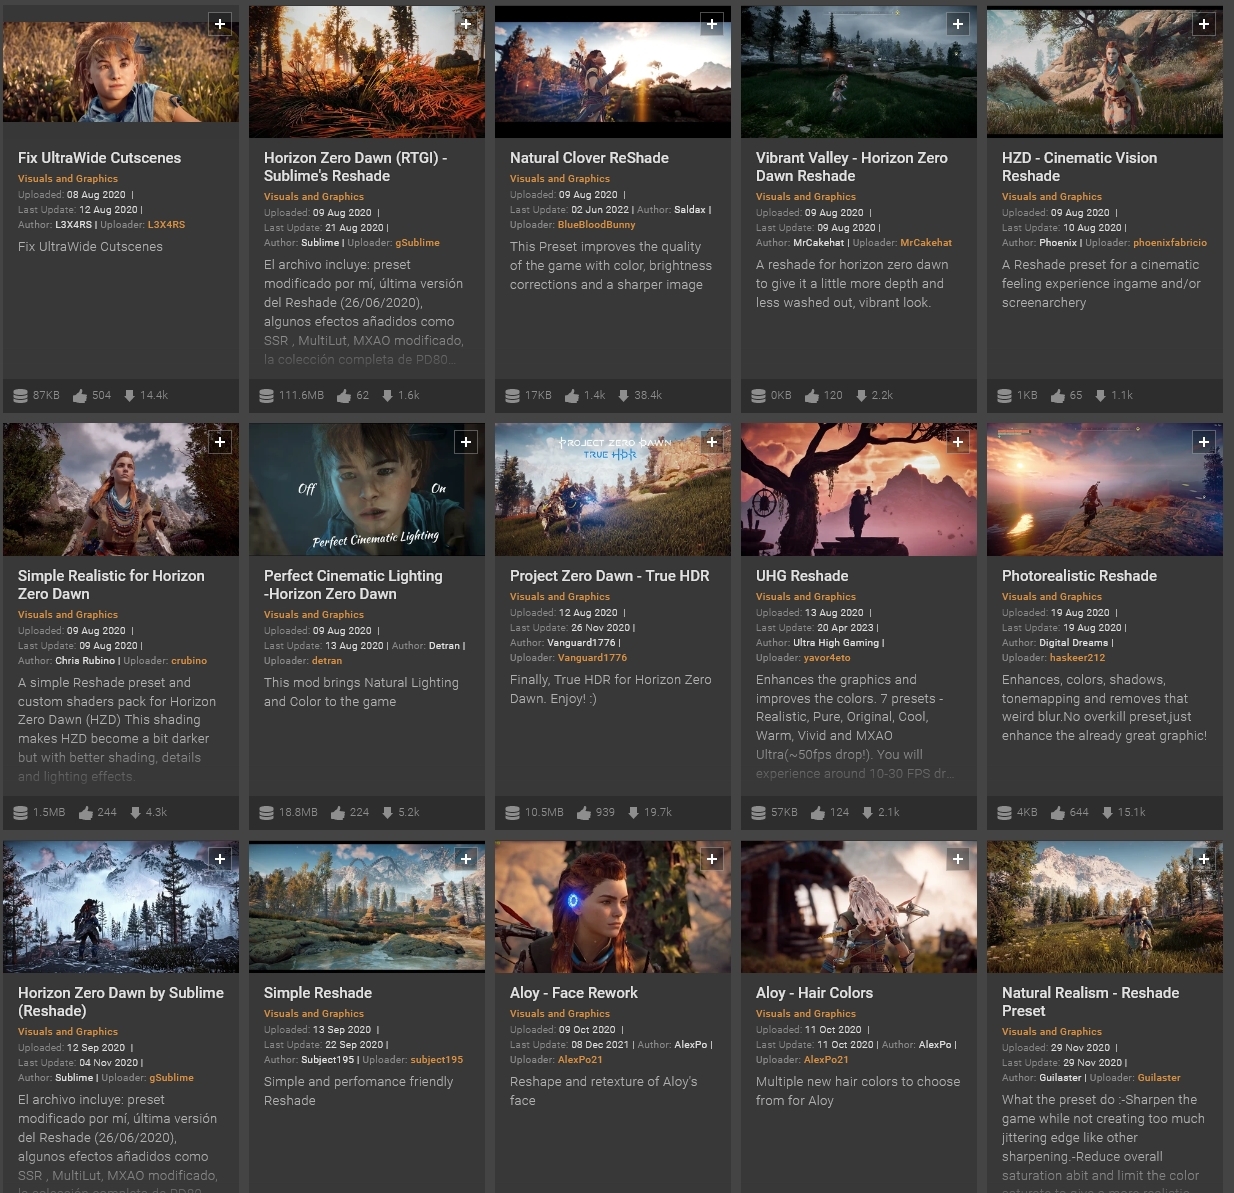The image size is (1234, 1193).
Task: Open the Natural Realism - Reshade Preset thumbnail
Action: (1105, 906)
